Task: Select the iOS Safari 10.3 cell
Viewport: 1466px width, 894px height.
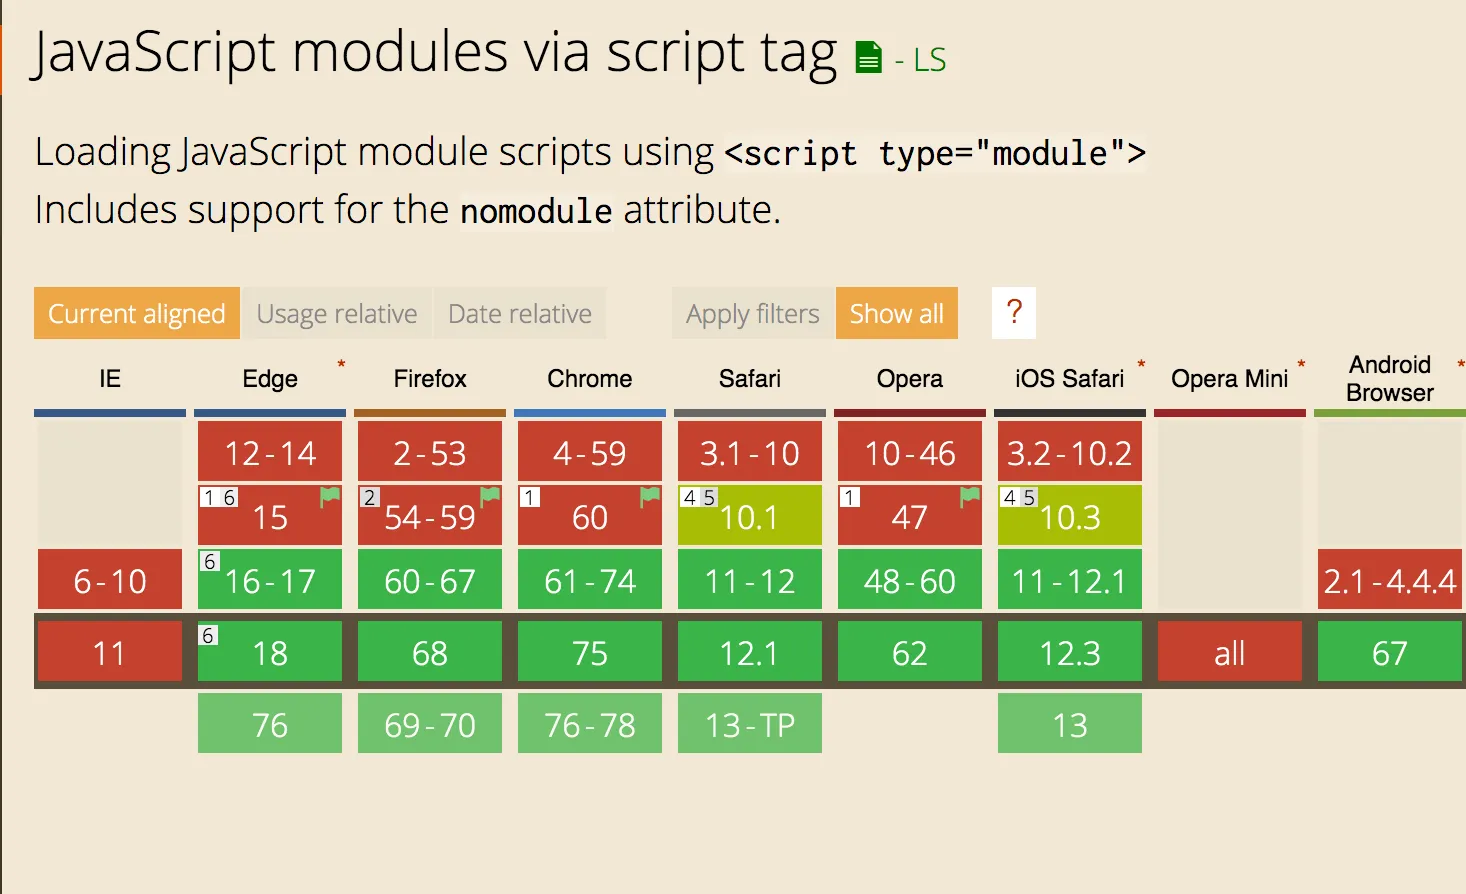Action: tap(1070, 516)
